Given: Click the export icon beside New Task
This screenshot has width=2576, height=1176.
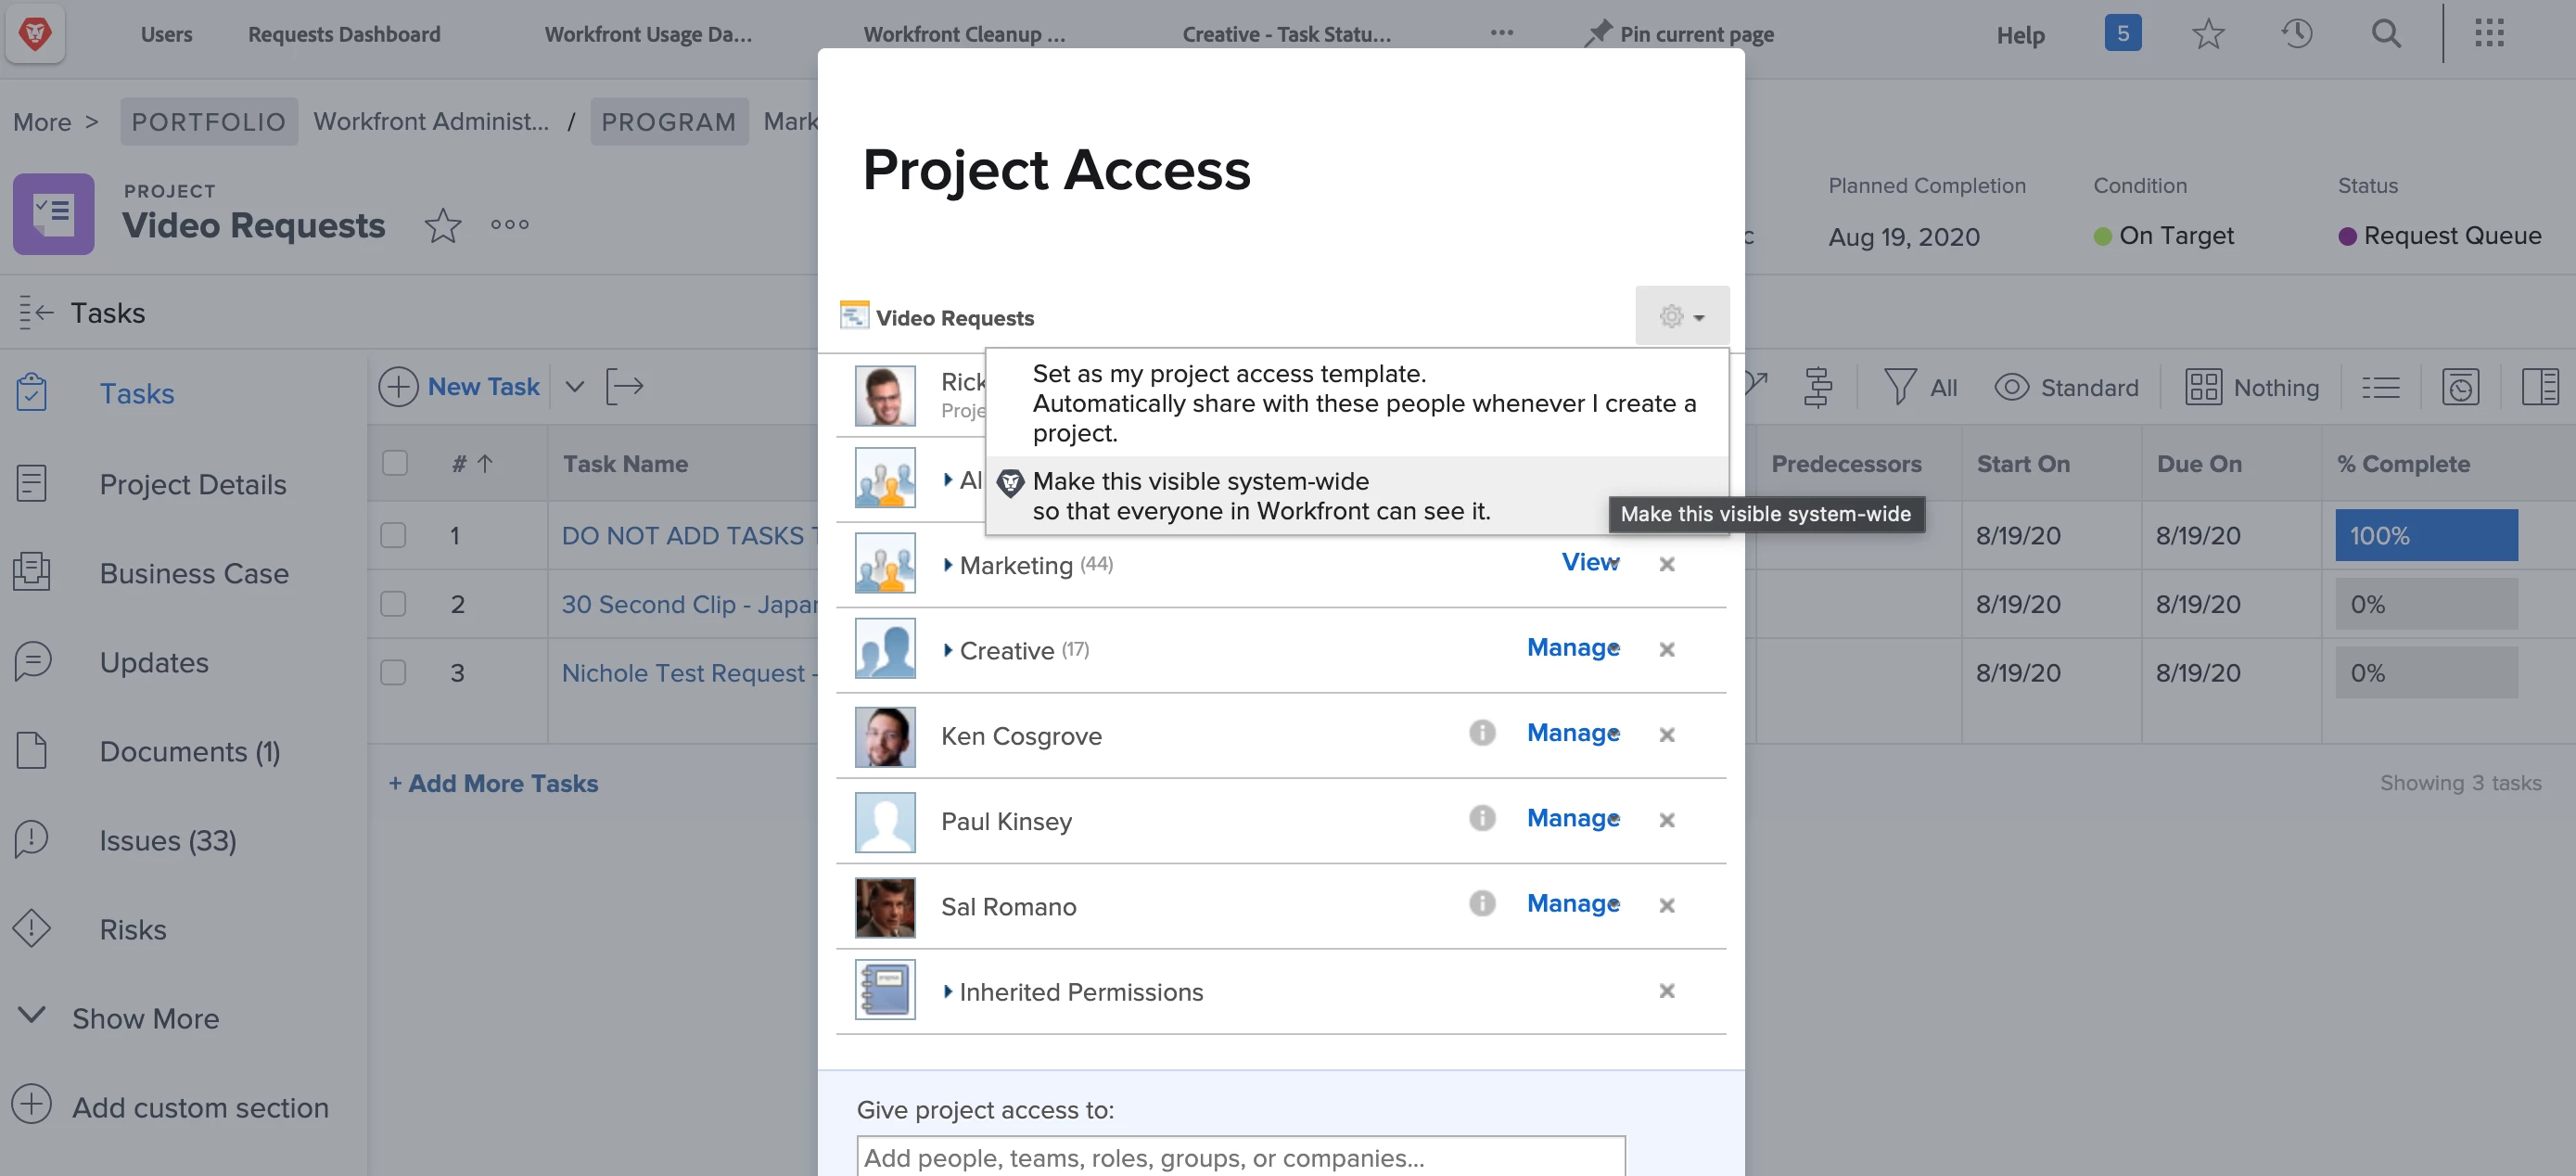Looking at the screenshot, I should point(624,386).
